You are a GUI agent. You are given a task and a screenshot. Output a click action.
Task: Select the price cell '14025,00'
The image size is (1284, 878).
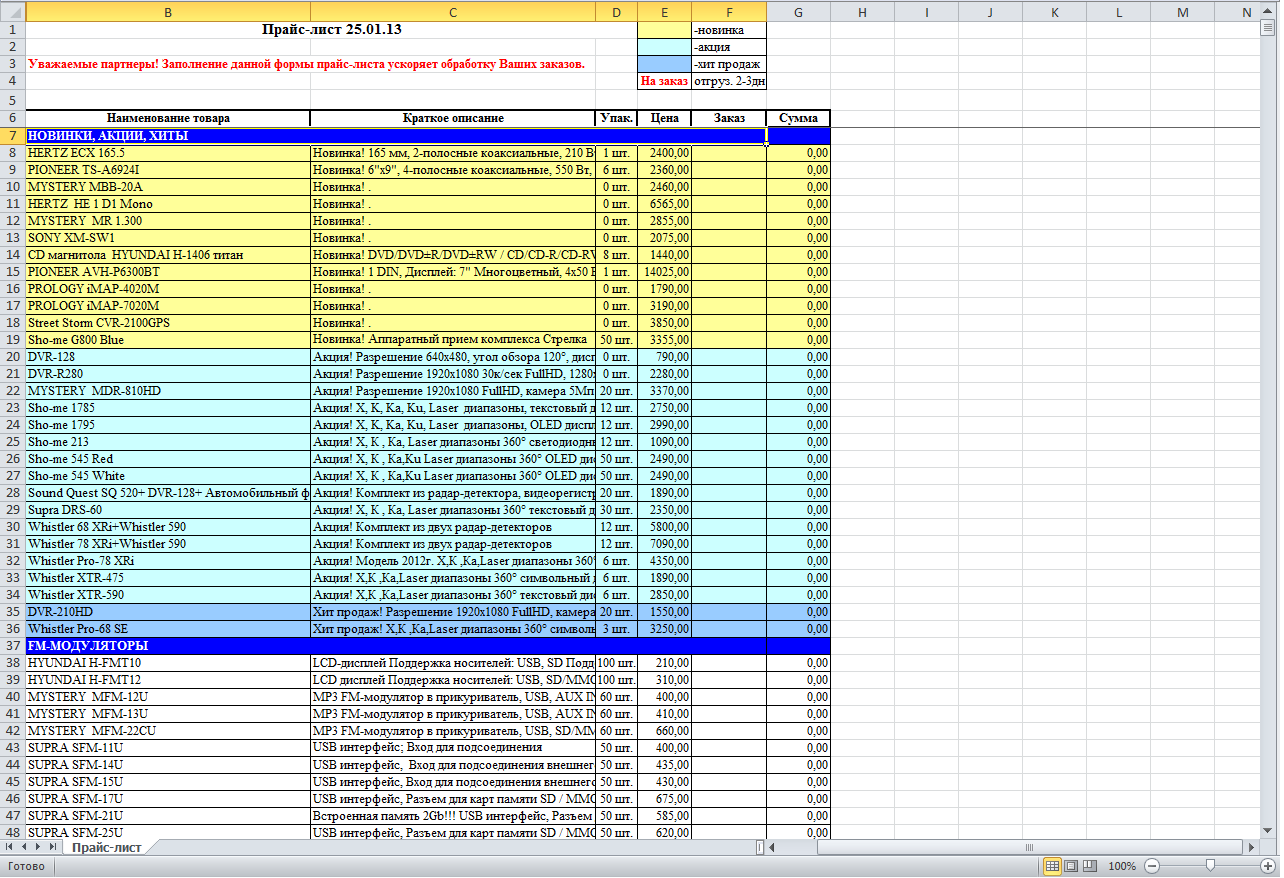pyautogui.click(x=664, y=271)
